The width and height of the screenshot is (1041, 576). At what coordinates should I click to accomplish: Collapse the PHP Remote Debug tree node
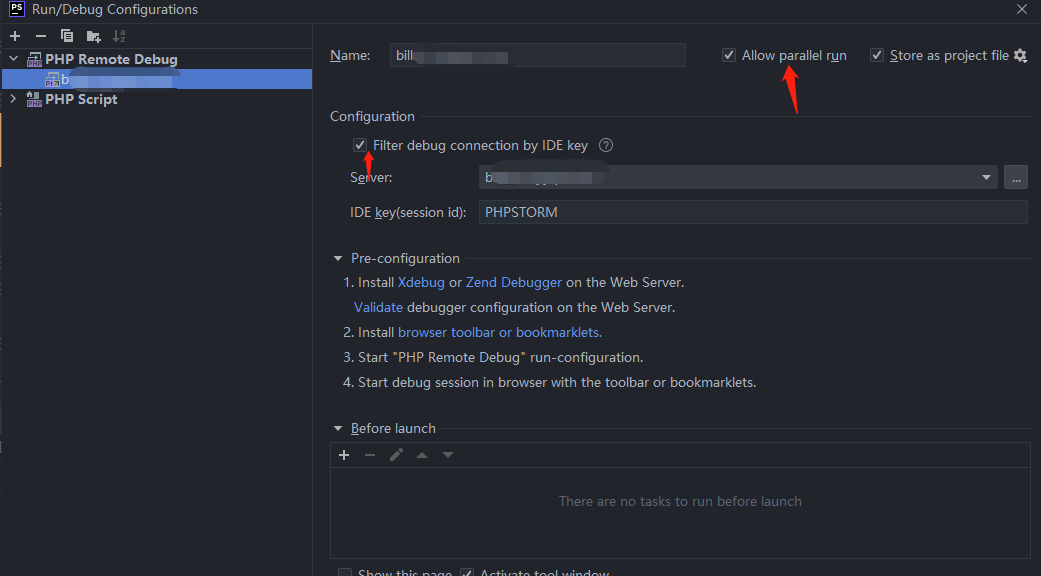pos(13,59)
